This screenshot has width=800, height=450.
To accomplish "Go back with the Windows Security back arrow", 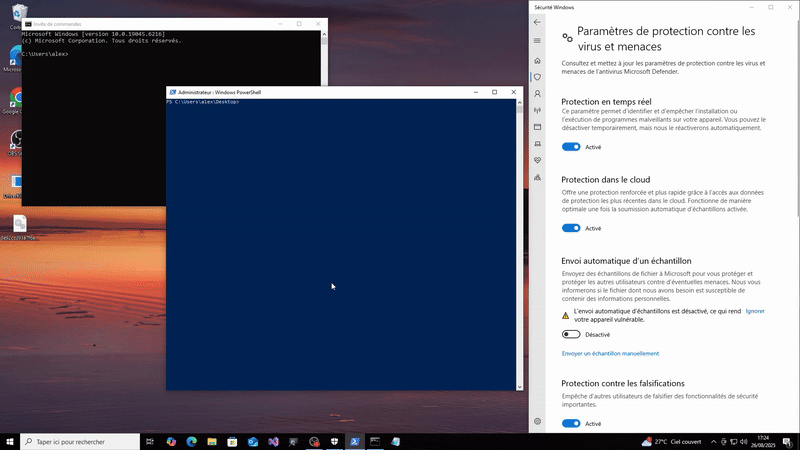I will (537, 22).
